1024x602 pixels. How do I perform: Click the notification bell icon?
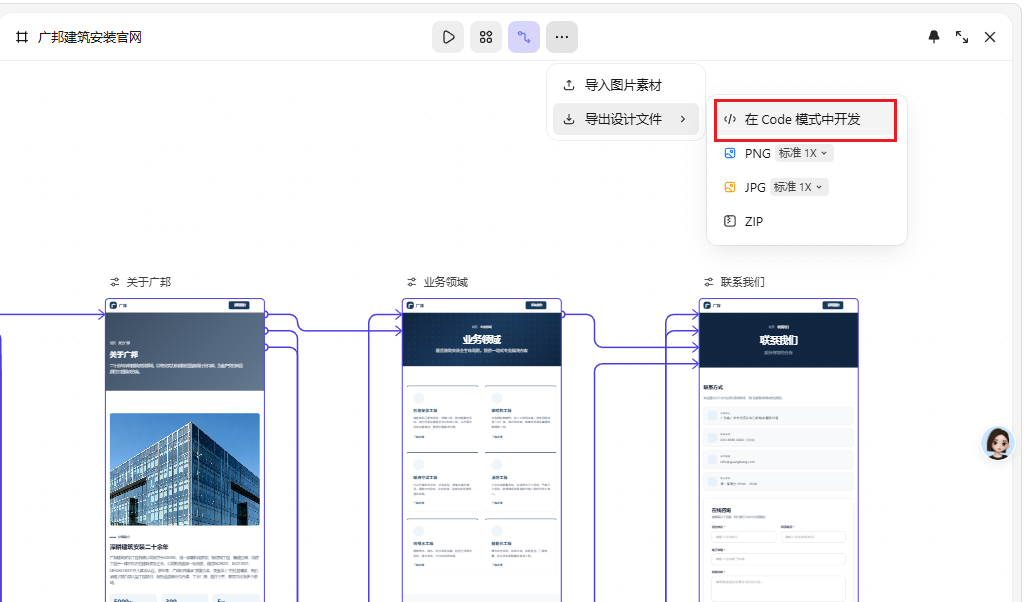934,37
